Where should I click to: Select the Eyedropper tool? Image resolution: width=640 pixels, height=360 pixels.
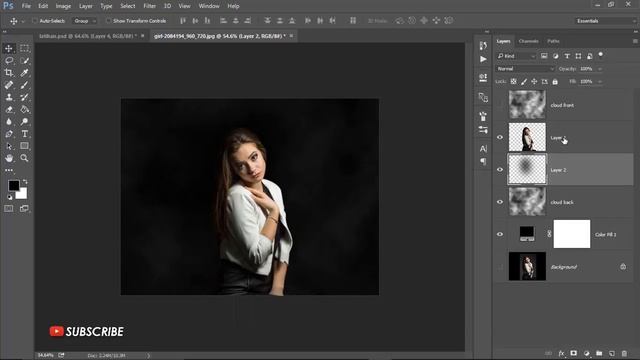tap(24, 73)
